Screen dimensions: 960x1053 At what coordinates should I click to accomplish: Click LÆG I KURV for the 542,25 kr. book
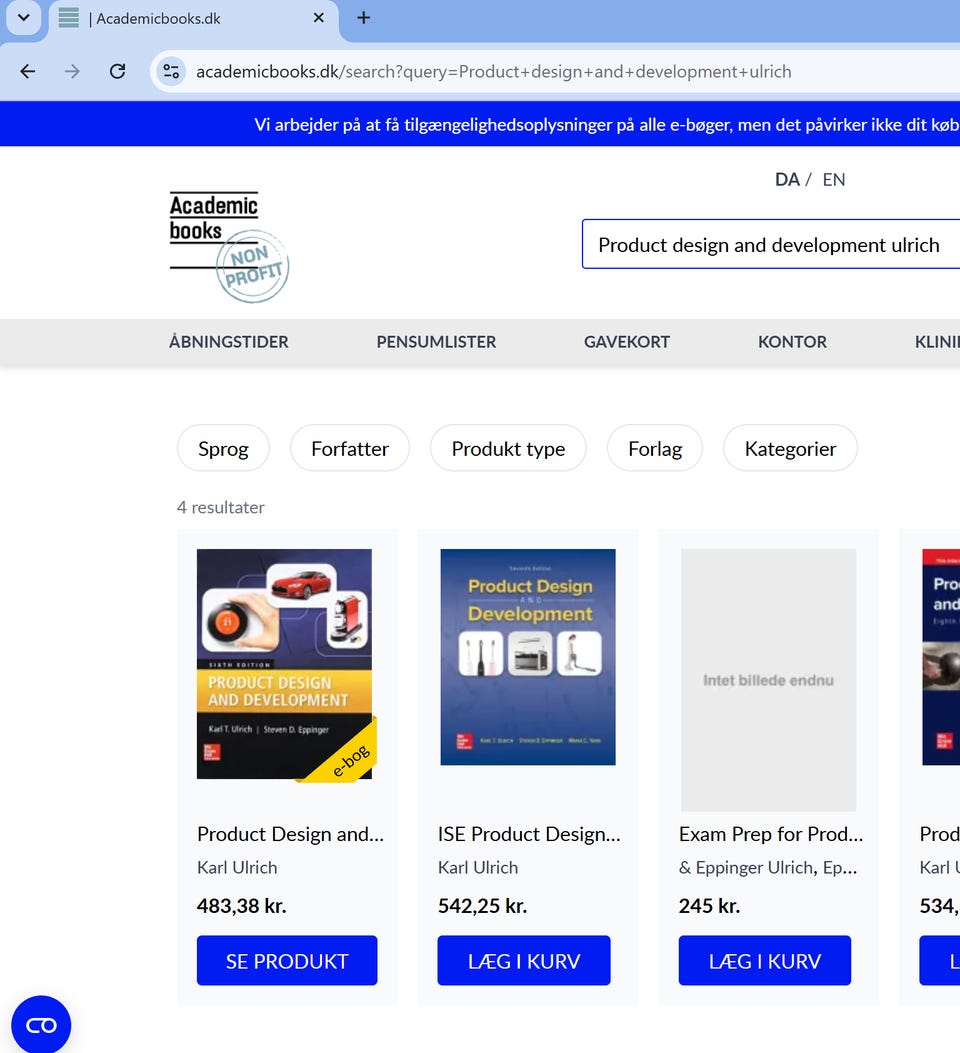point(524,960)
